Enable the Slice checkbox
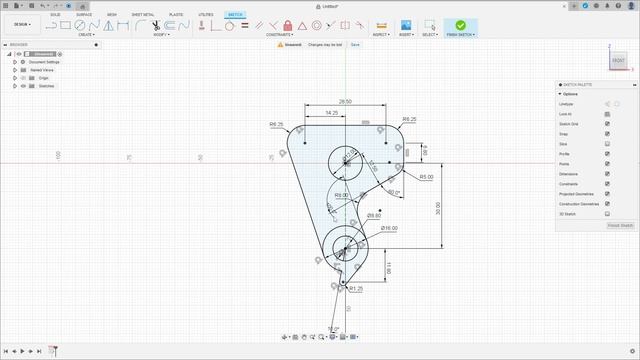The width and height of the screenshot is (640, 360). 607,144
